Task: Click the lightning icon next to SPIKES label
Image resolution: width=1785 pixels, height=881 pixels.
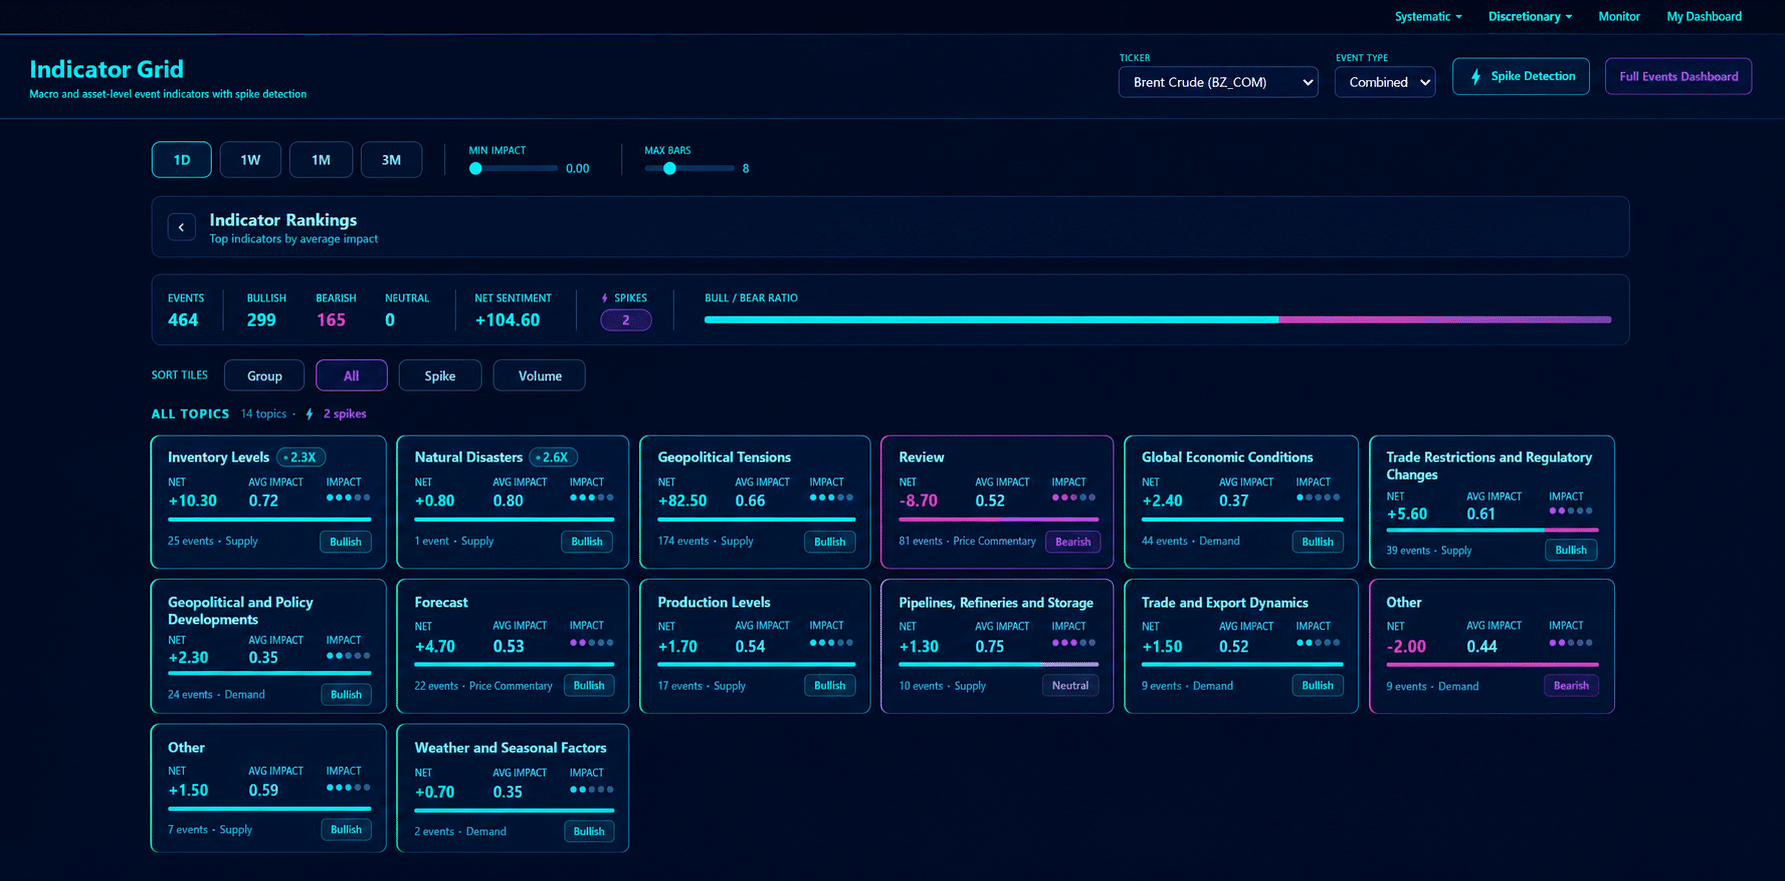Action: (x=604, y=298)
